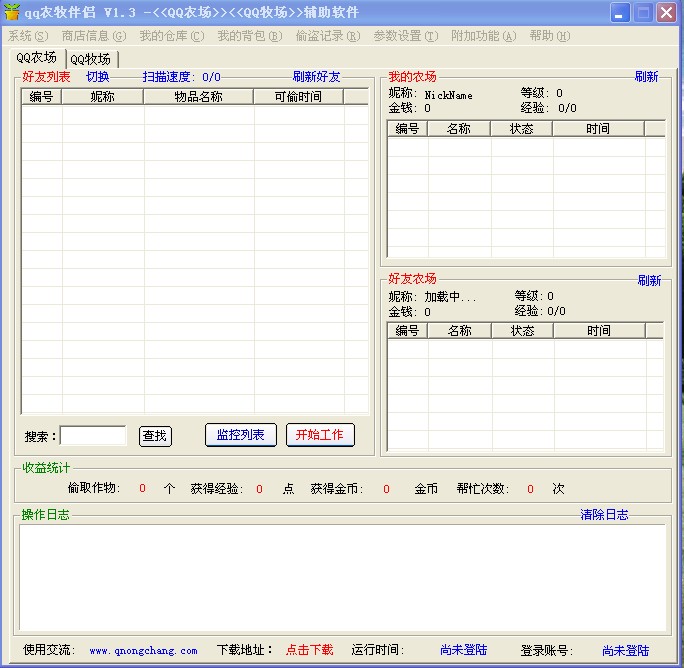
Task: Focus the 搜索 input field
Action: click(x=93, y=435)
